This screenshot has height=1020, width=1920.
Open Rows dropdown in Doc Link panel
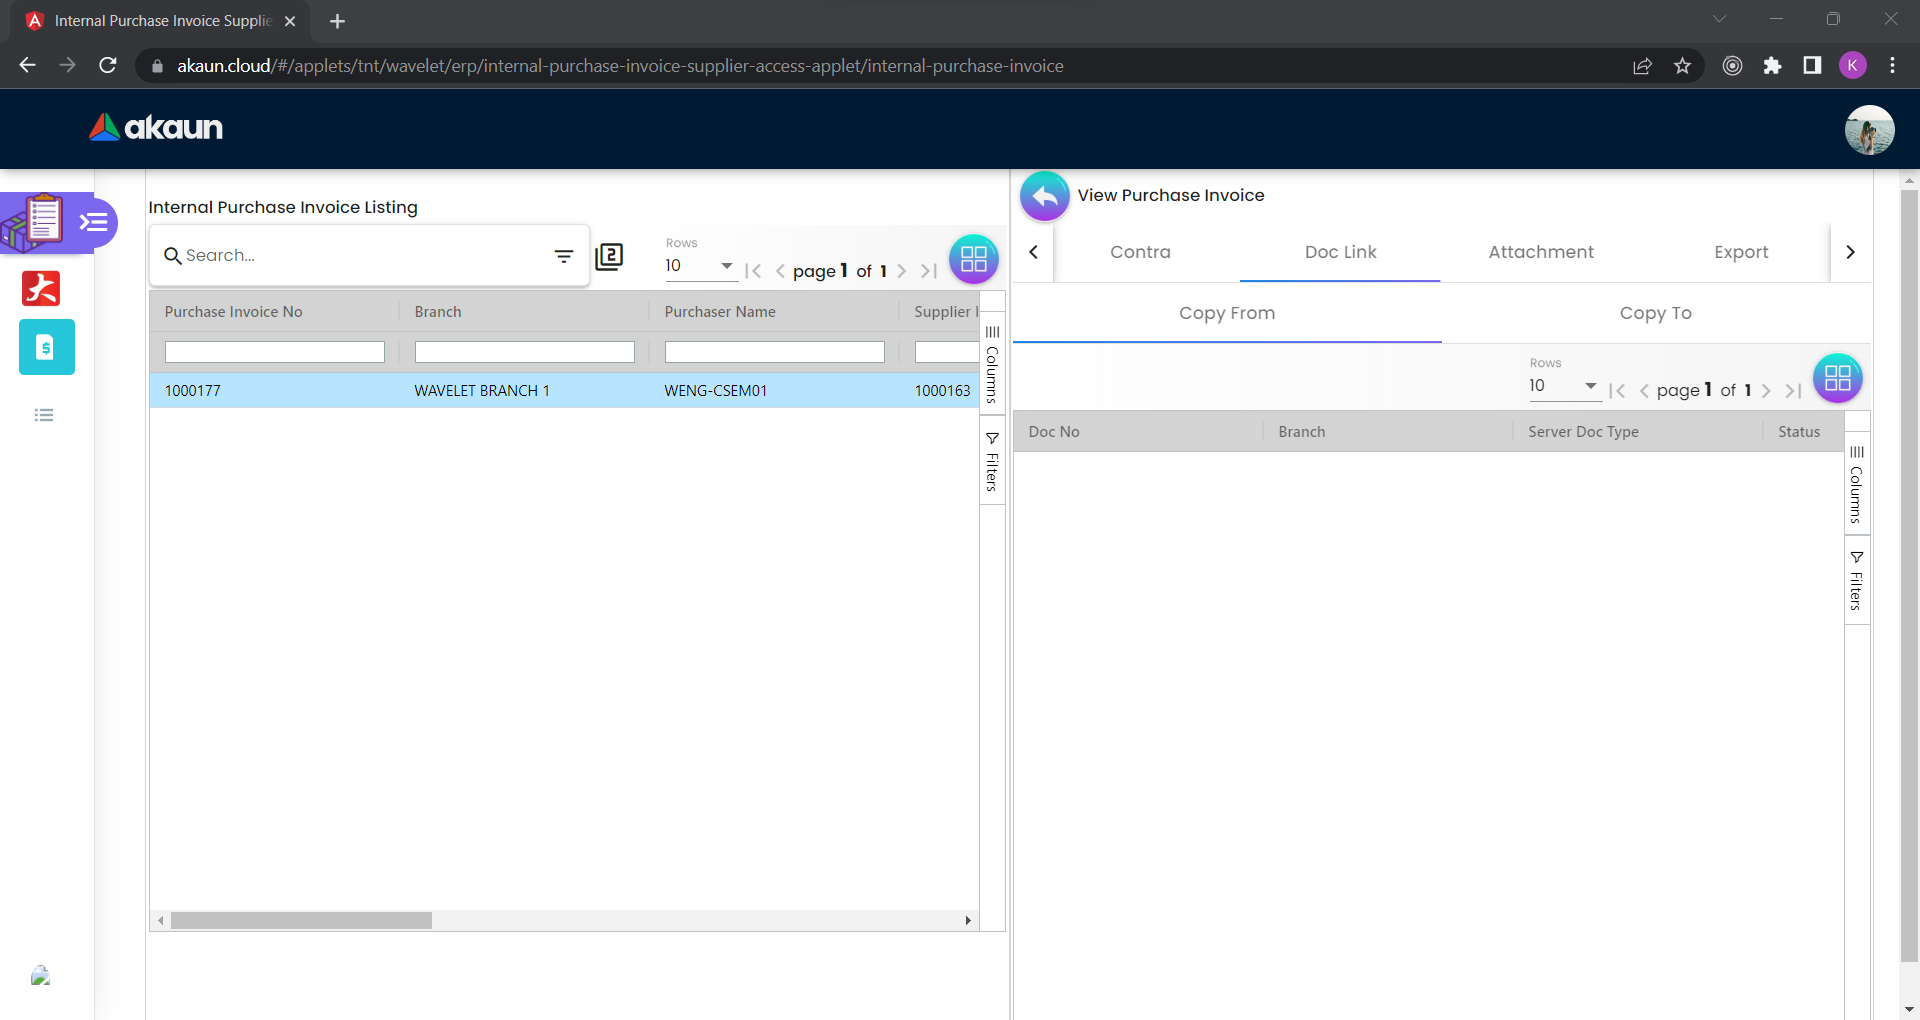(x=1564, y=386)
